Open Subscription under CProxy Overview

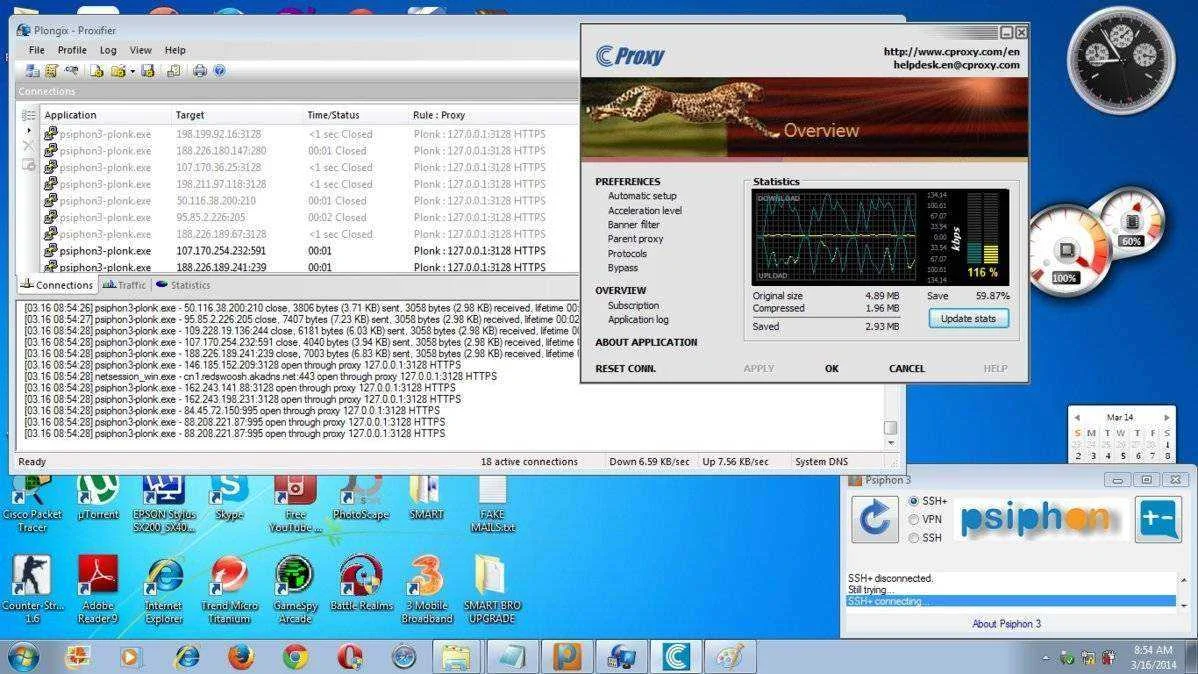pos(633,305)
